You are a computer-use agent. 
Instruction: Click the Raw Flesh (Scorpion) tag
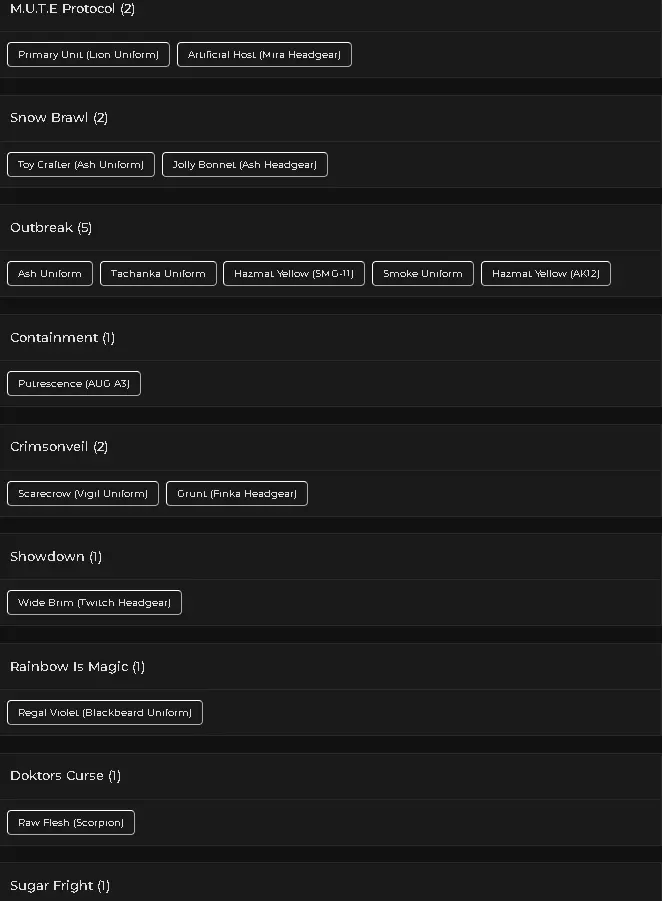[71, 822]
